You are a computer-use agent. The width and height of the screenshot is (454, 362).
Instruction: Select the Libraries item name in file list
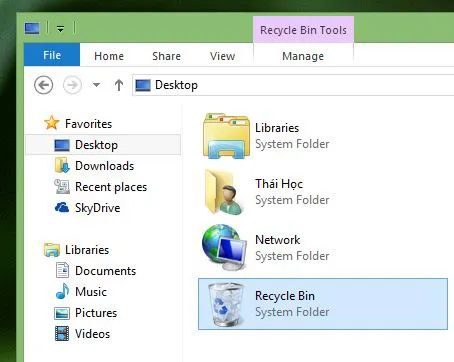277,128
